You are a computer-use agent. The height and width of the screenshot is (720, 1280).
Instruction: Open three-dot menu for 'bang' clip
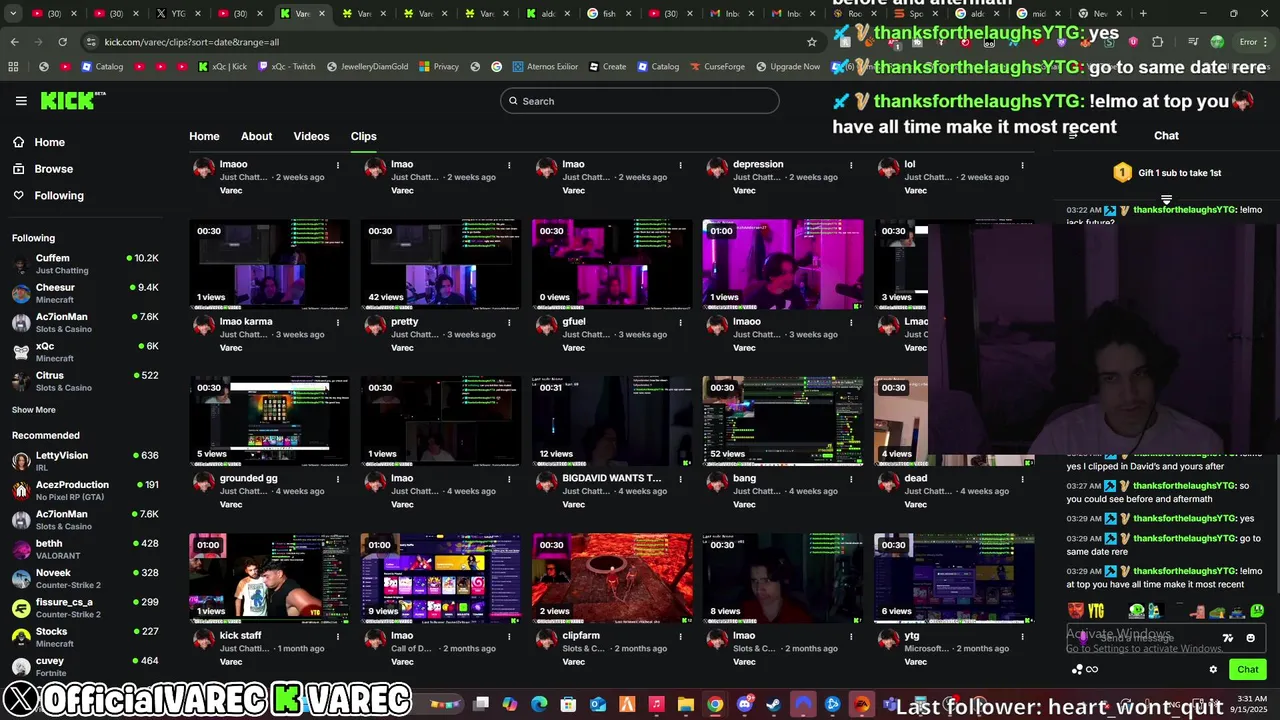pyautogui.click(x=851, y=479)
